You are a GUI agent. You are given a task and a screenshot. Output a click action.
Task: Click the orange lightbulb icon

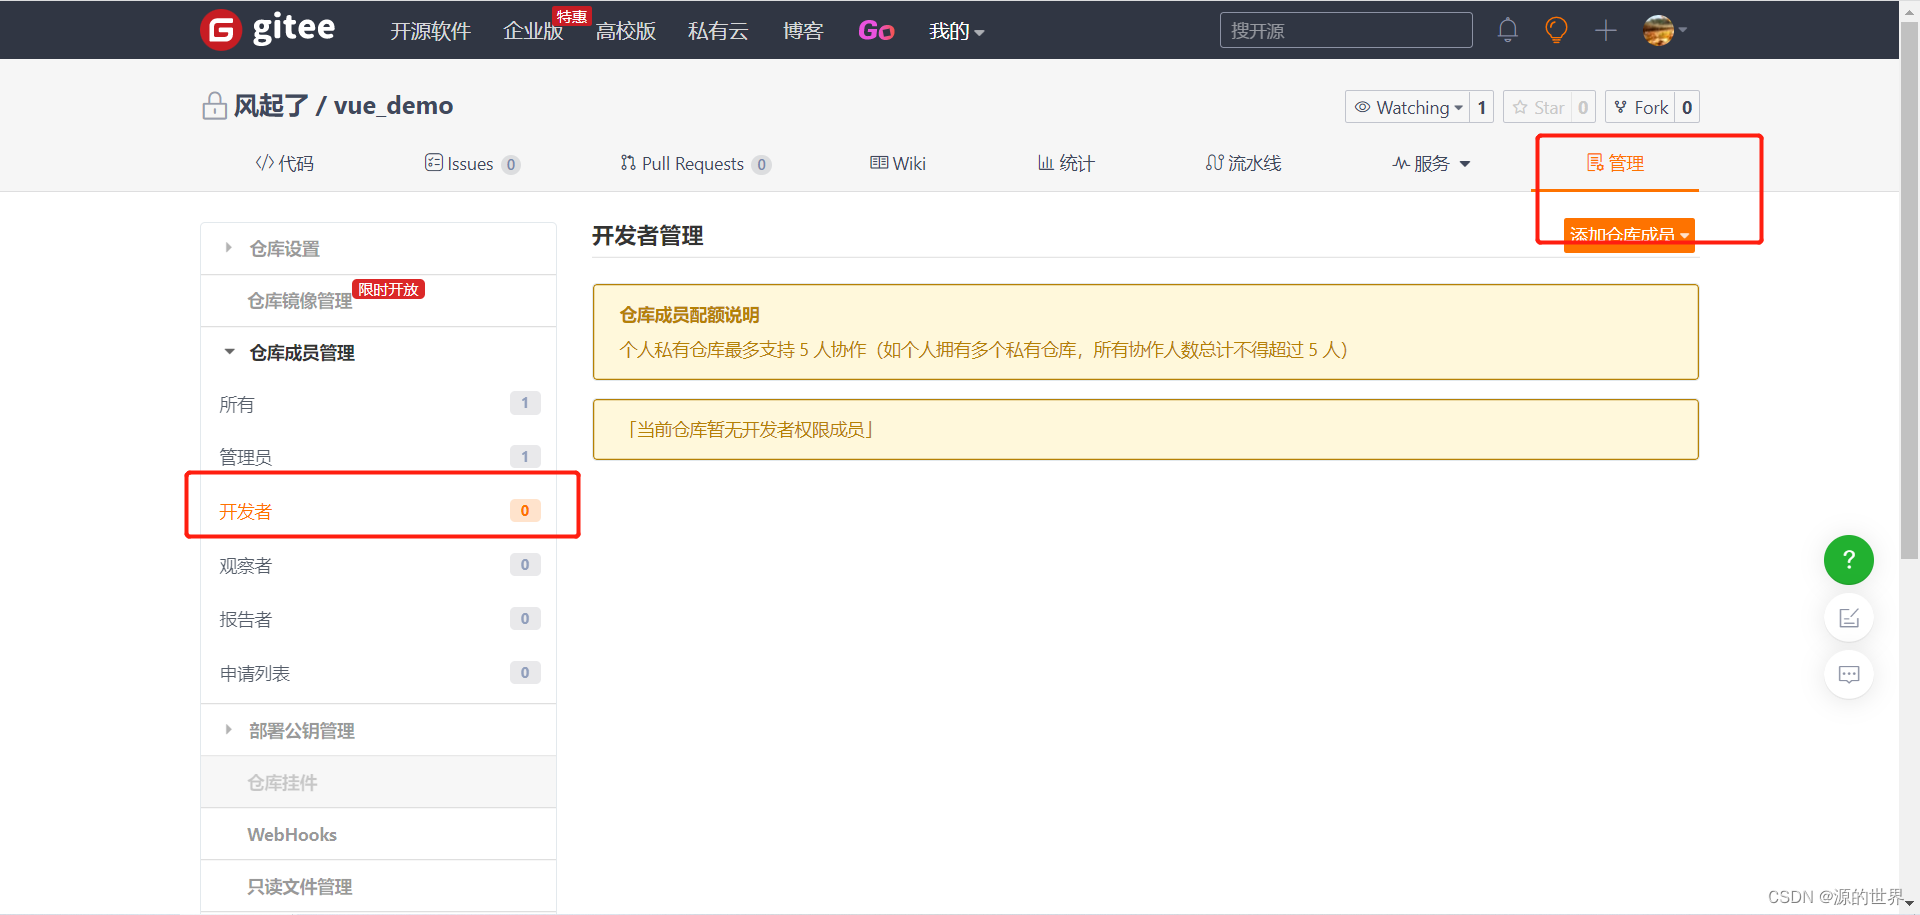click(1556, 30)
